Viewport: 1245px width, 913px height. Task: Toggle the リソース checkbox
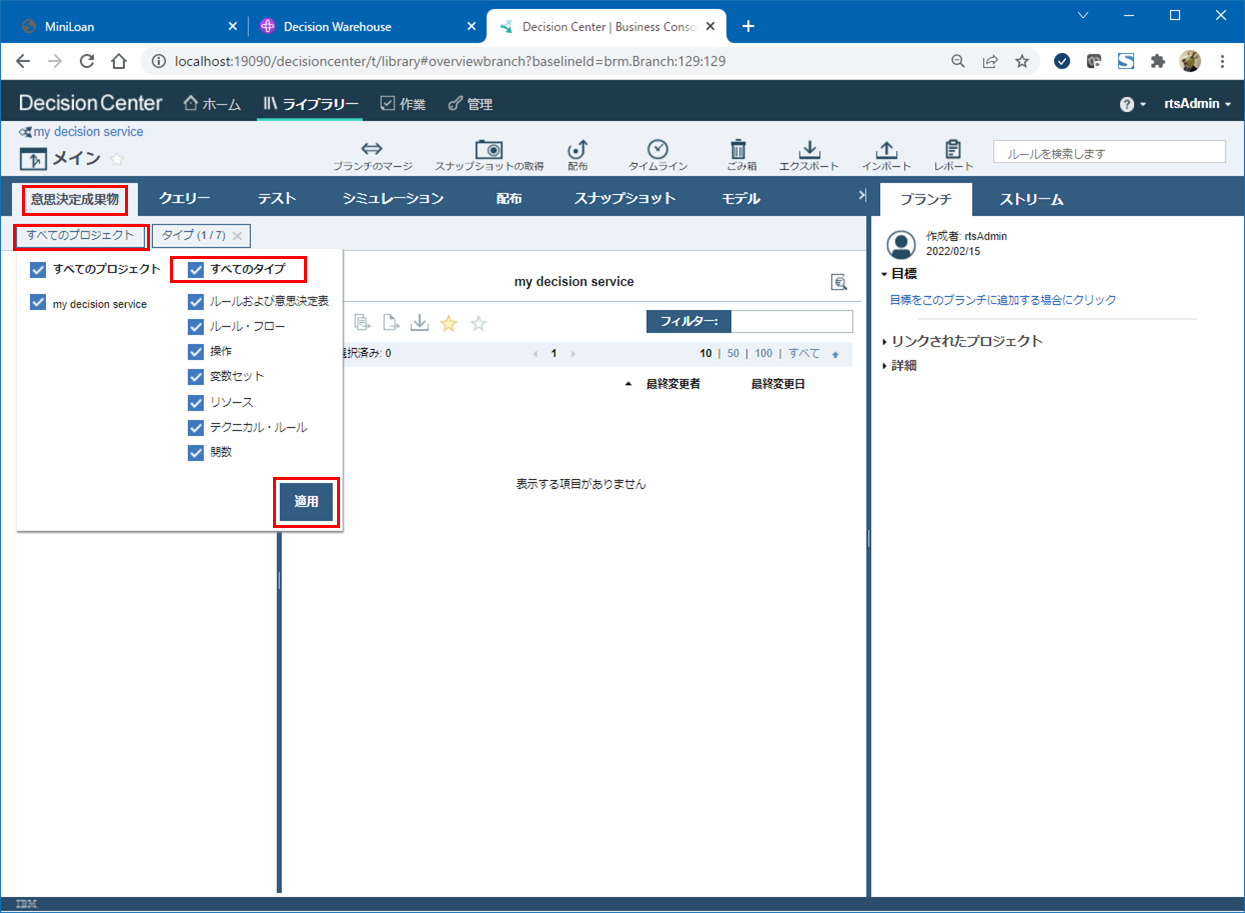click(196, 402)
